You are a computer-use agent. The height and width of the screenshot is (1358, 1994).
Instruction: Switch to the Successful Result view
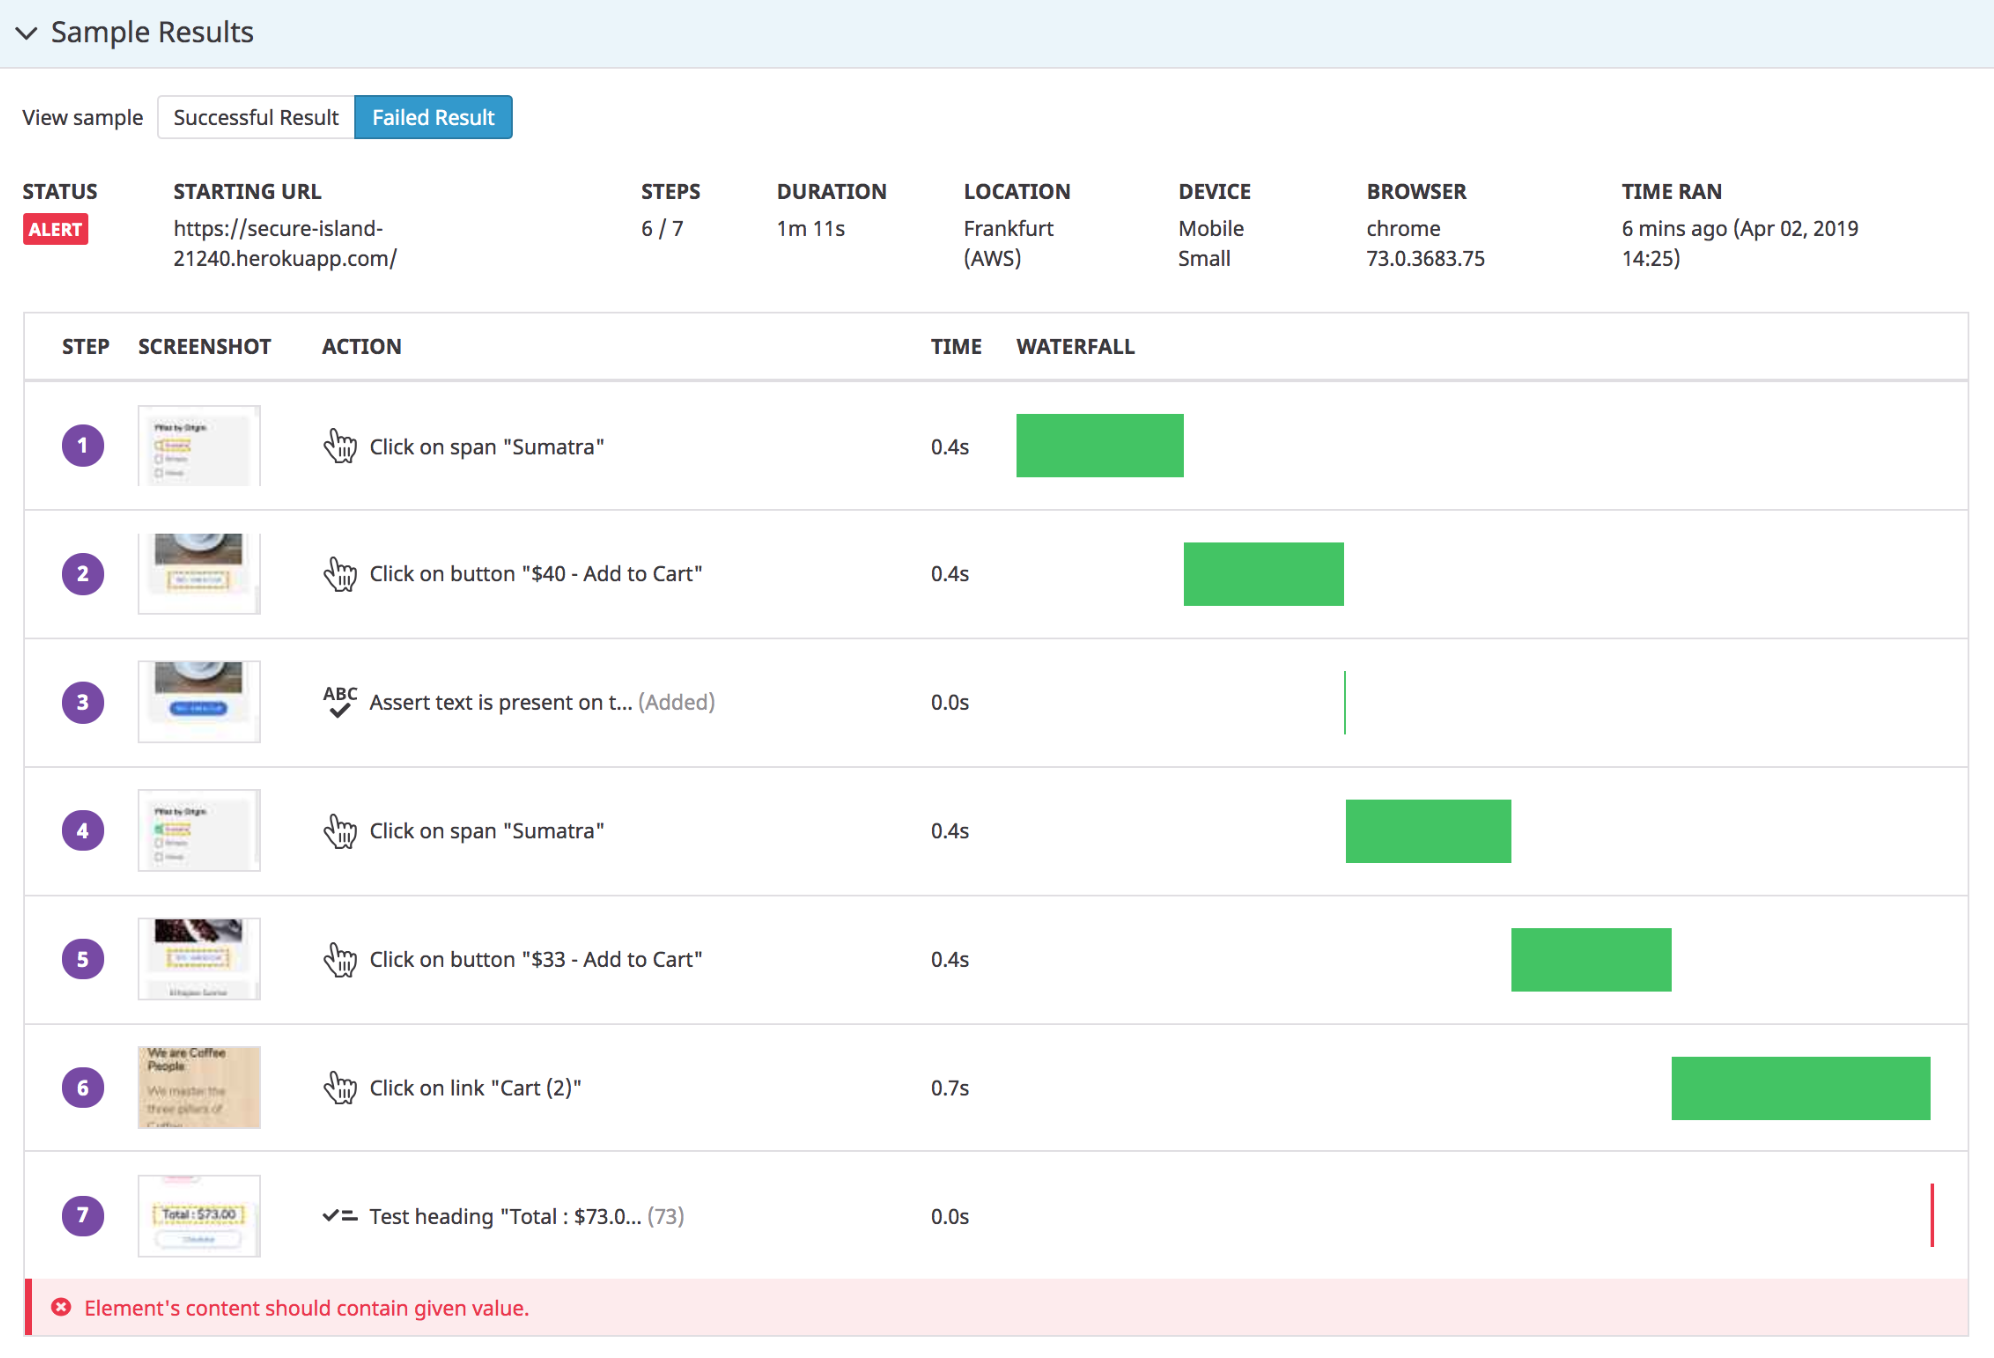[255, 117]
